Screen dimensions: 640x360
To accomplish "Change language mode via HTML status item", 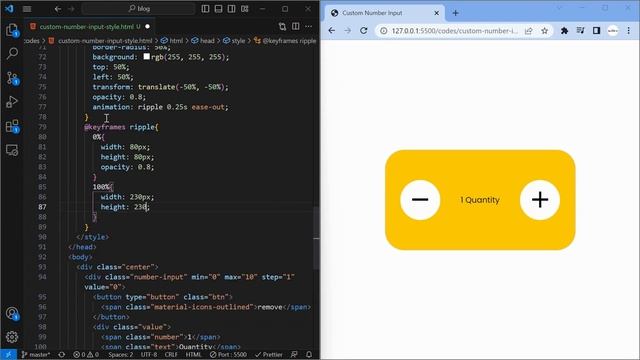I will 193,354.
